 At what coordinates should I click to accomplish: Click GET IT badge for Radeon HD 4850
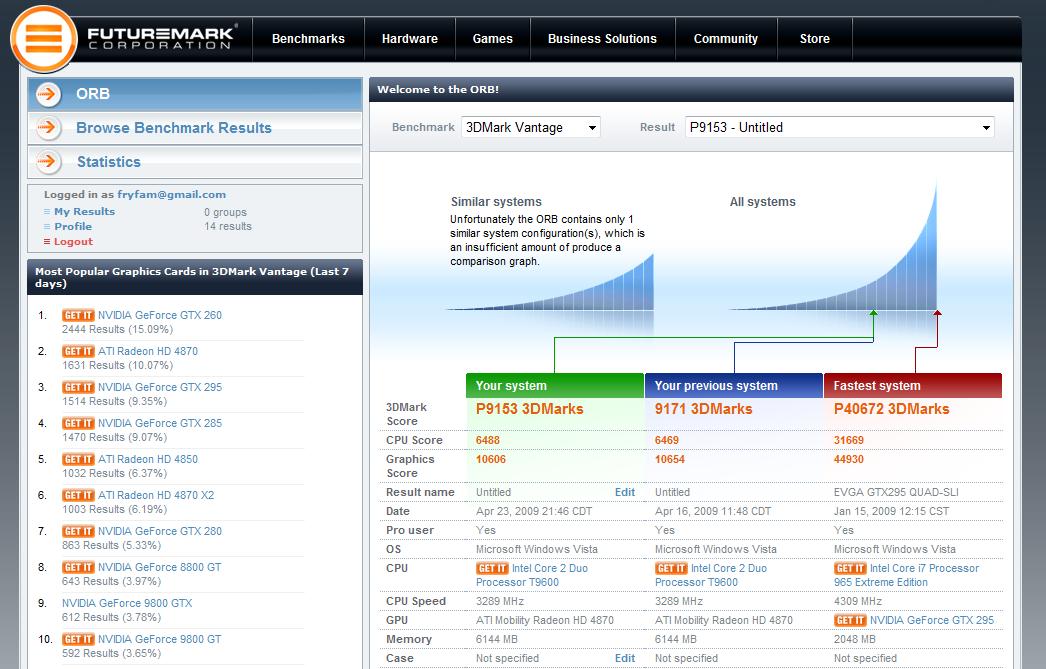78,460
